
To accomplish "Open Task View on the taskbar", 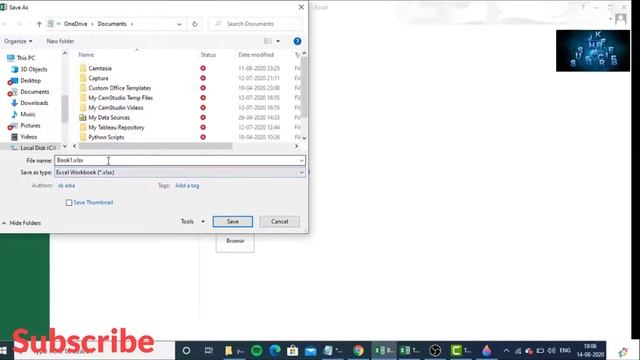I will (x=209, y=351).
